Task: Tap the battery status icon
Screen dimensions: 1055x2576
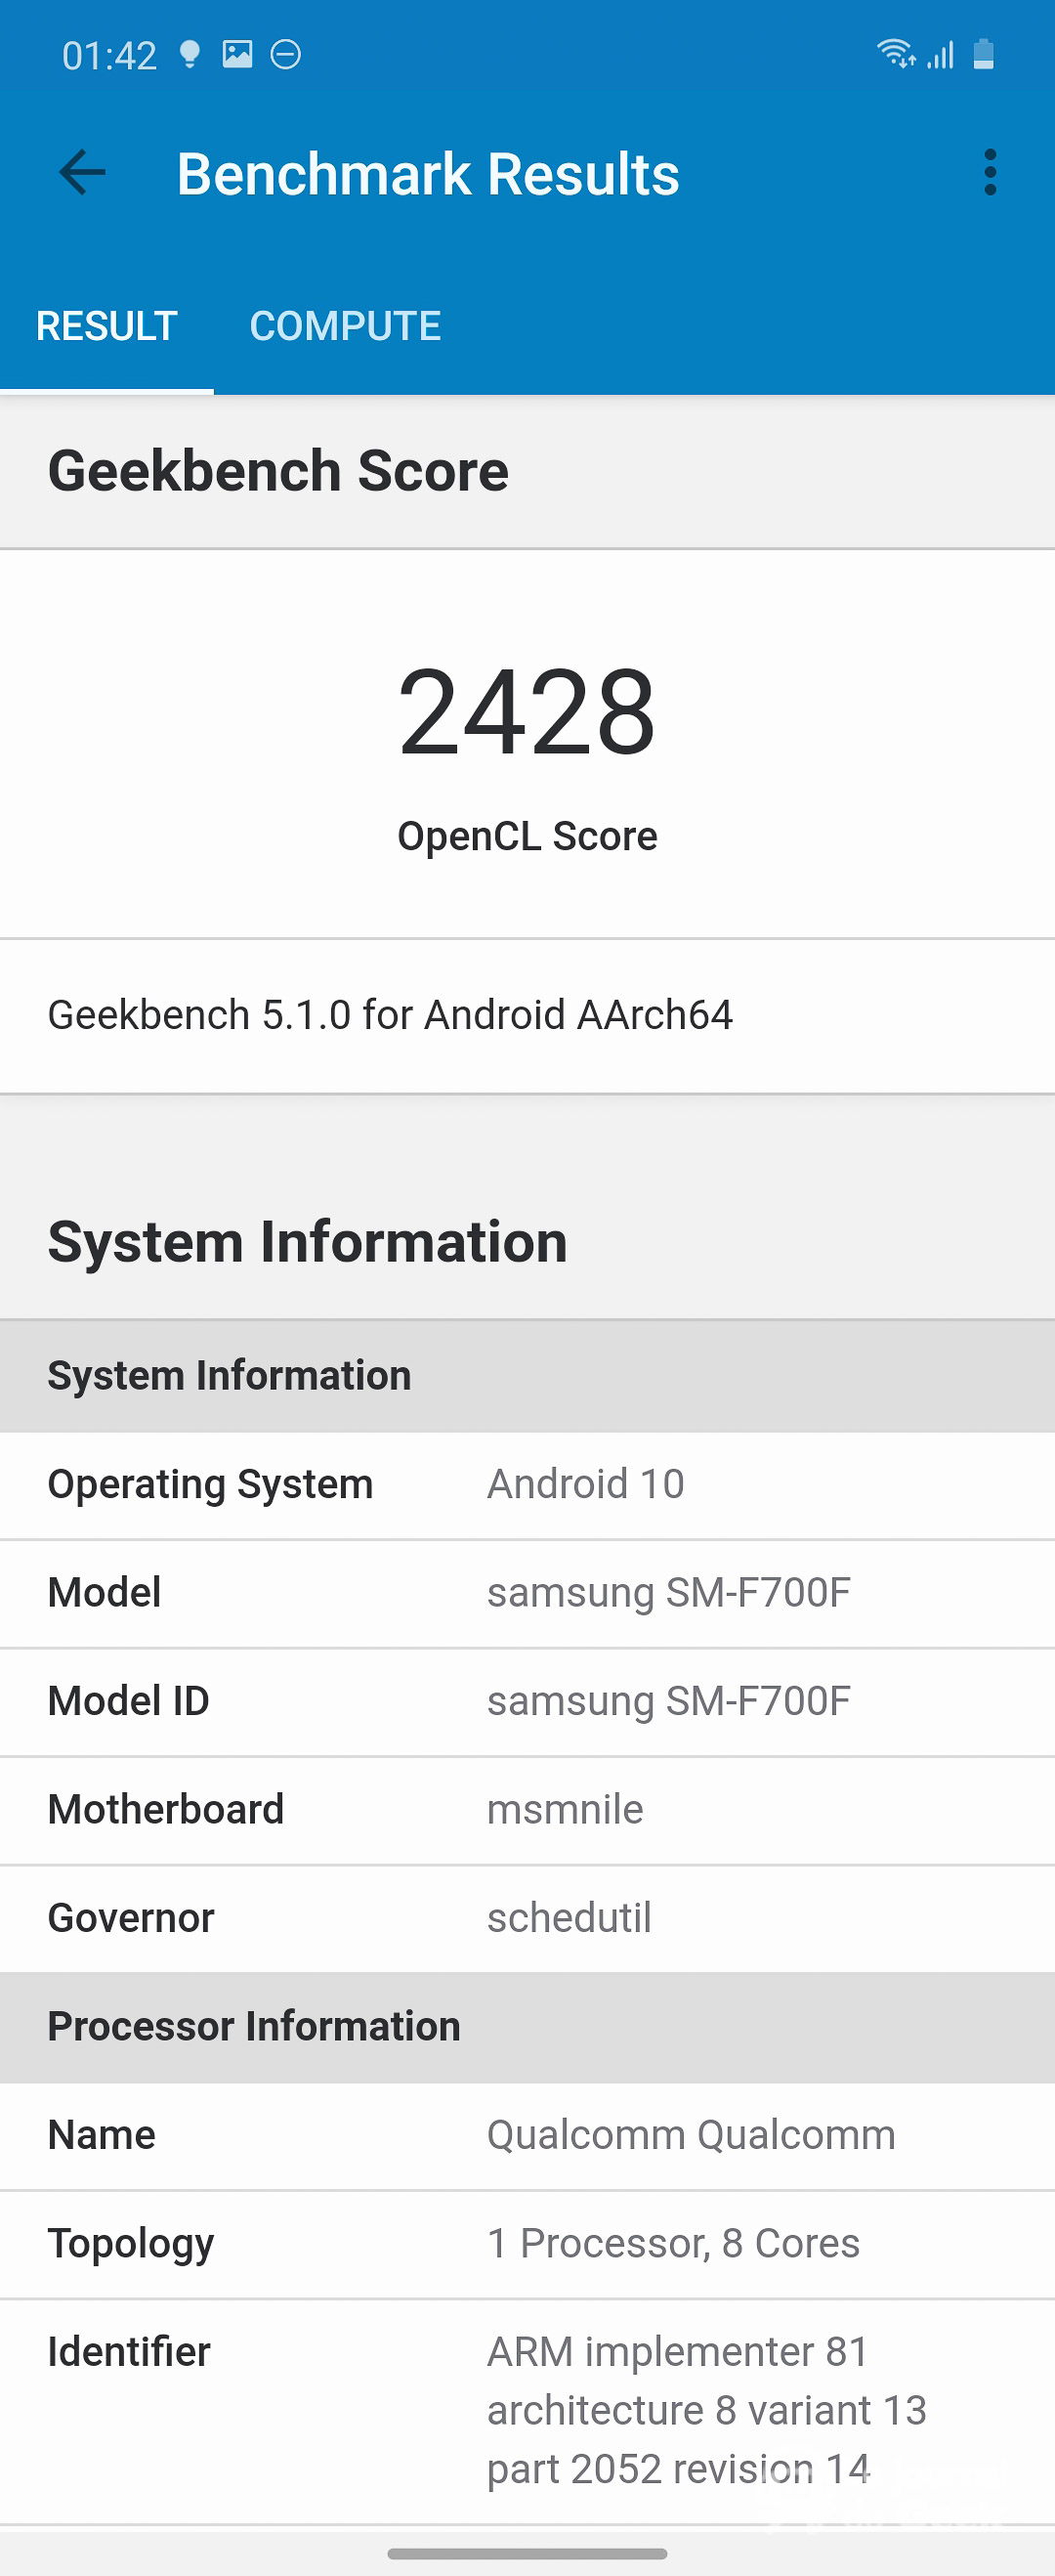Action: point(983,54)
